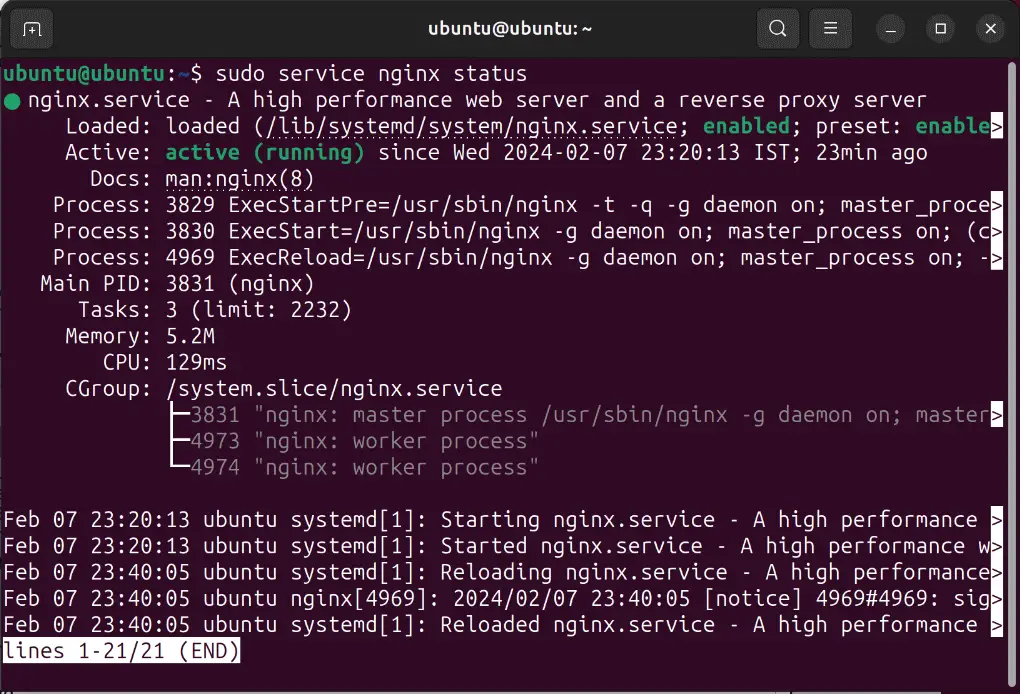Click the green active status dot
The image size is (1020, 694).
[12, 101]
